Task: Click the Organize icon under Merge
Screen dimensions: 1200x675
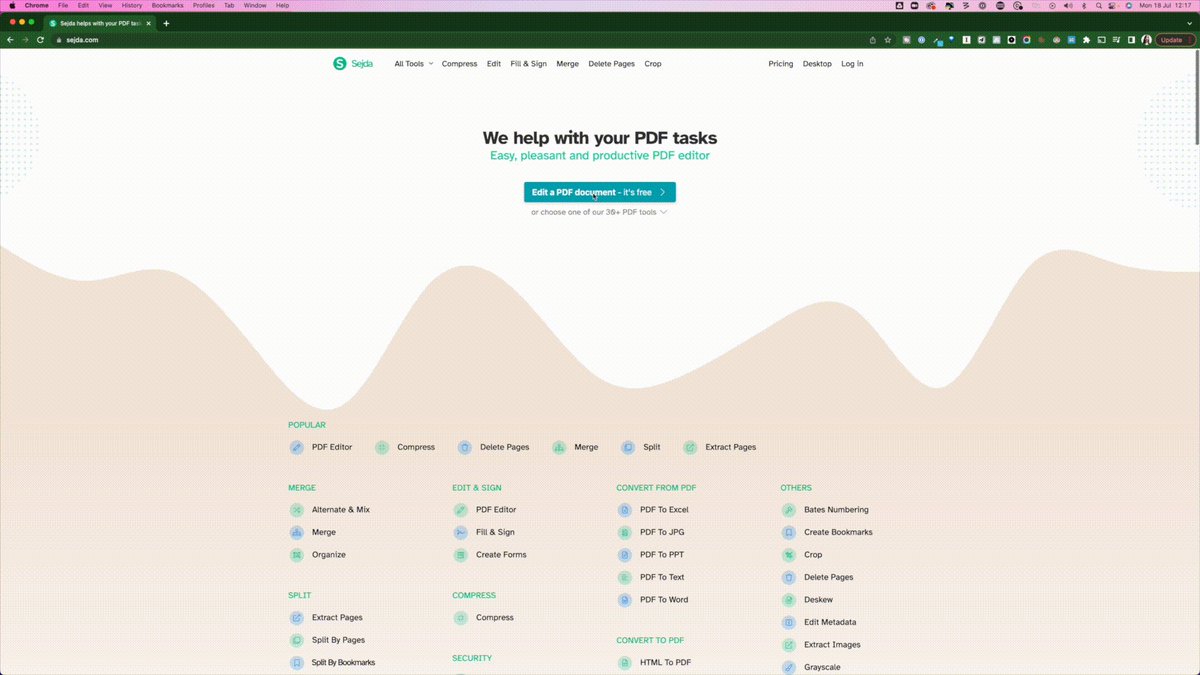Action: coord(297,555)
